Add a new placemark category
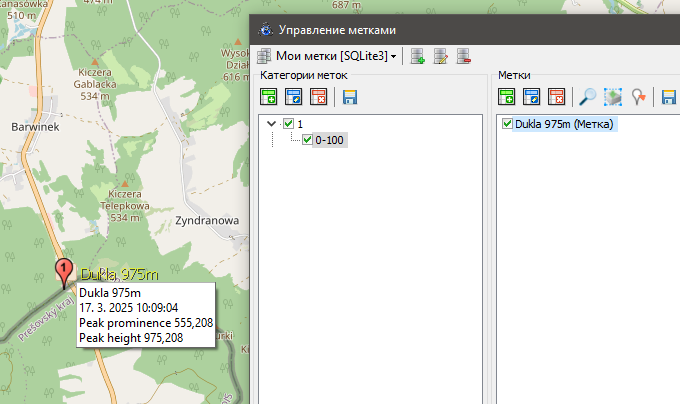680x404 pixels. click(x=268, y=97)
